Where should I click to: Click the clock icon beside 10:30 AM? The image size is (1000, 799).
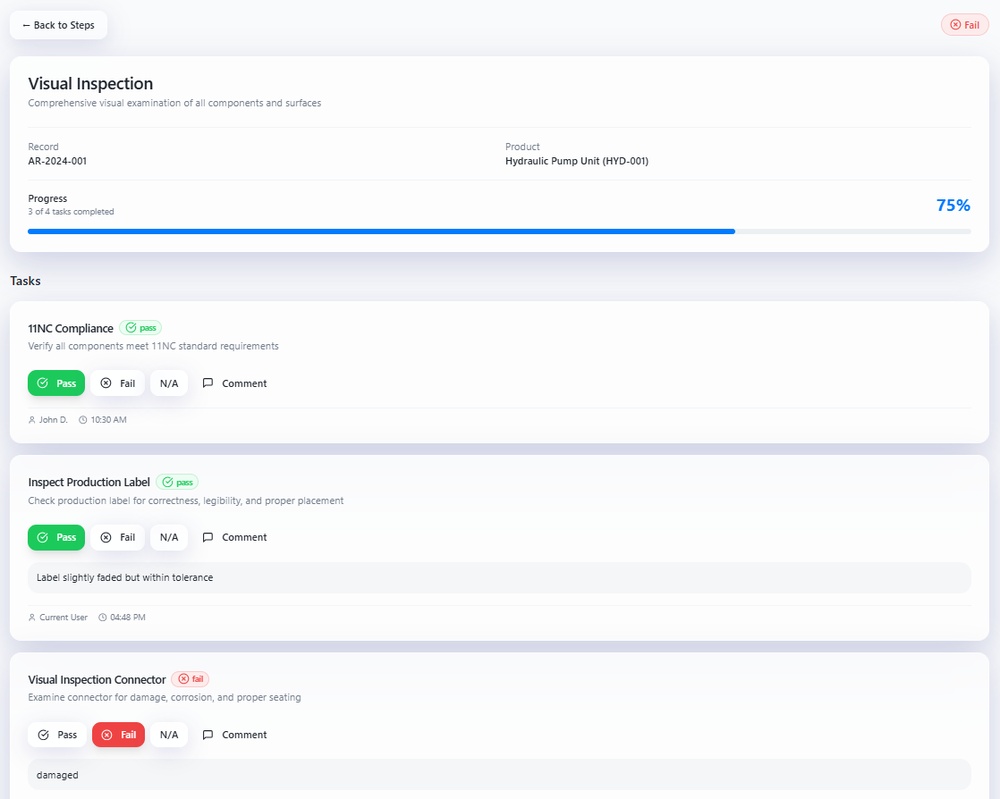click(83, 420)
